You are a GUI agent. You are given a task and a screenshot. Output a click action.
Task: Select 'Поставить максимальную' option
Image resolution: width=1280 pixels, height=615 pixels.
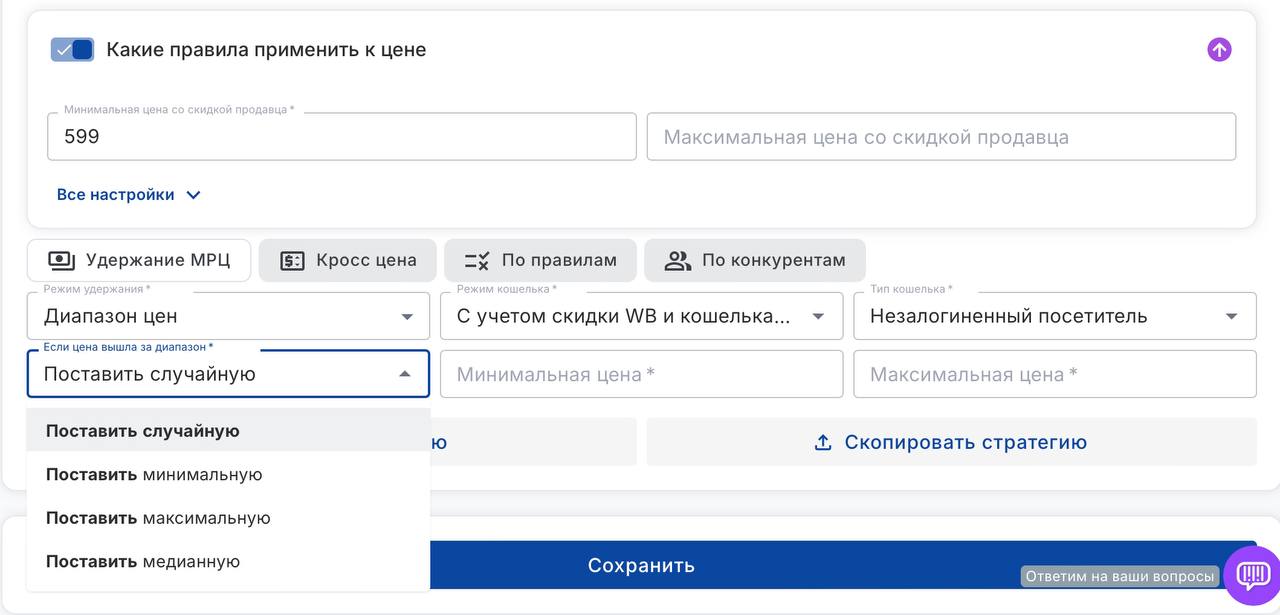pyautogui.click(x=158, y=518)
